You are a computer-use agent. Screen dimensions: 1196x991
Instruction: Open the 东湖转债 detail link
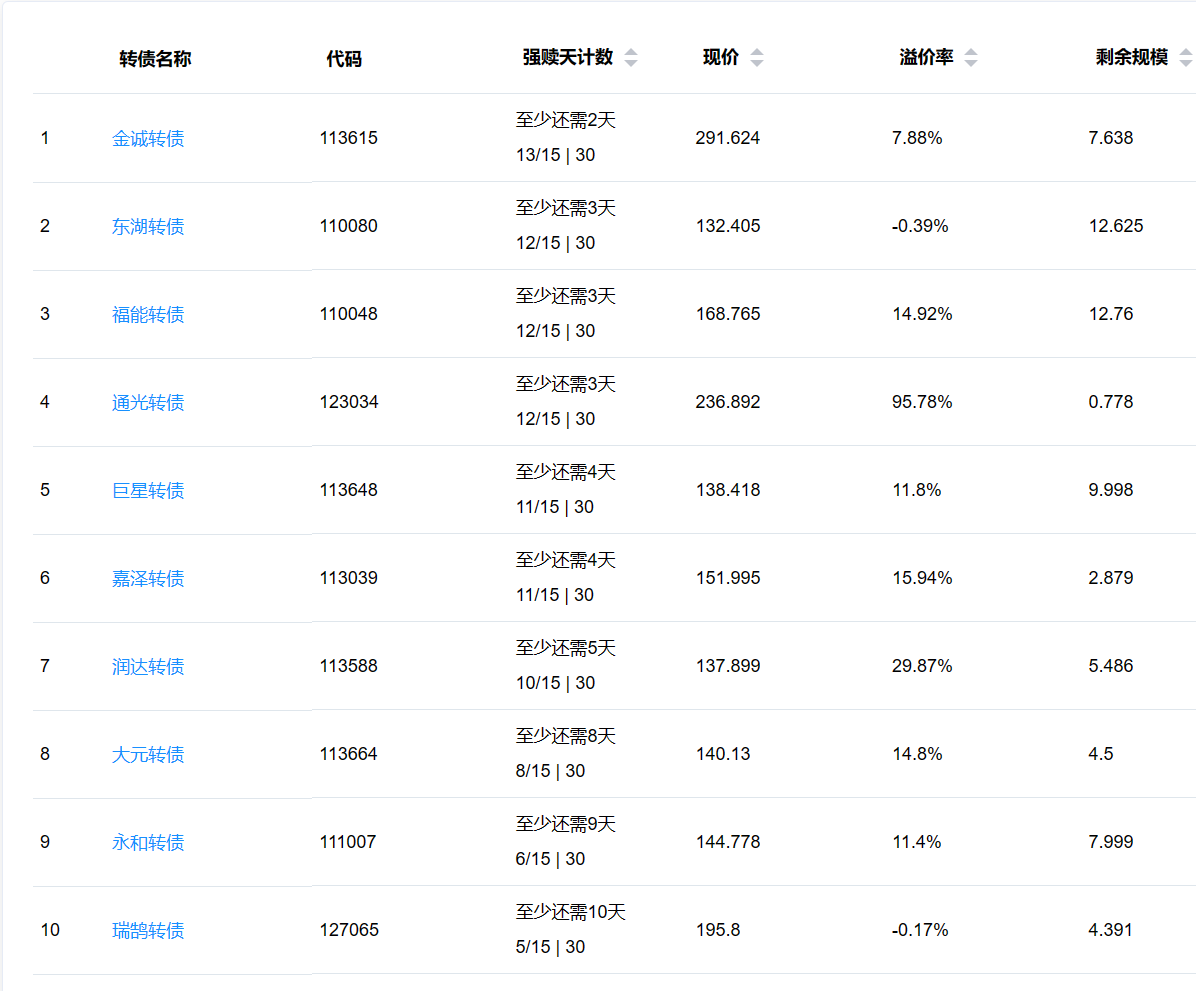point(148,226)
